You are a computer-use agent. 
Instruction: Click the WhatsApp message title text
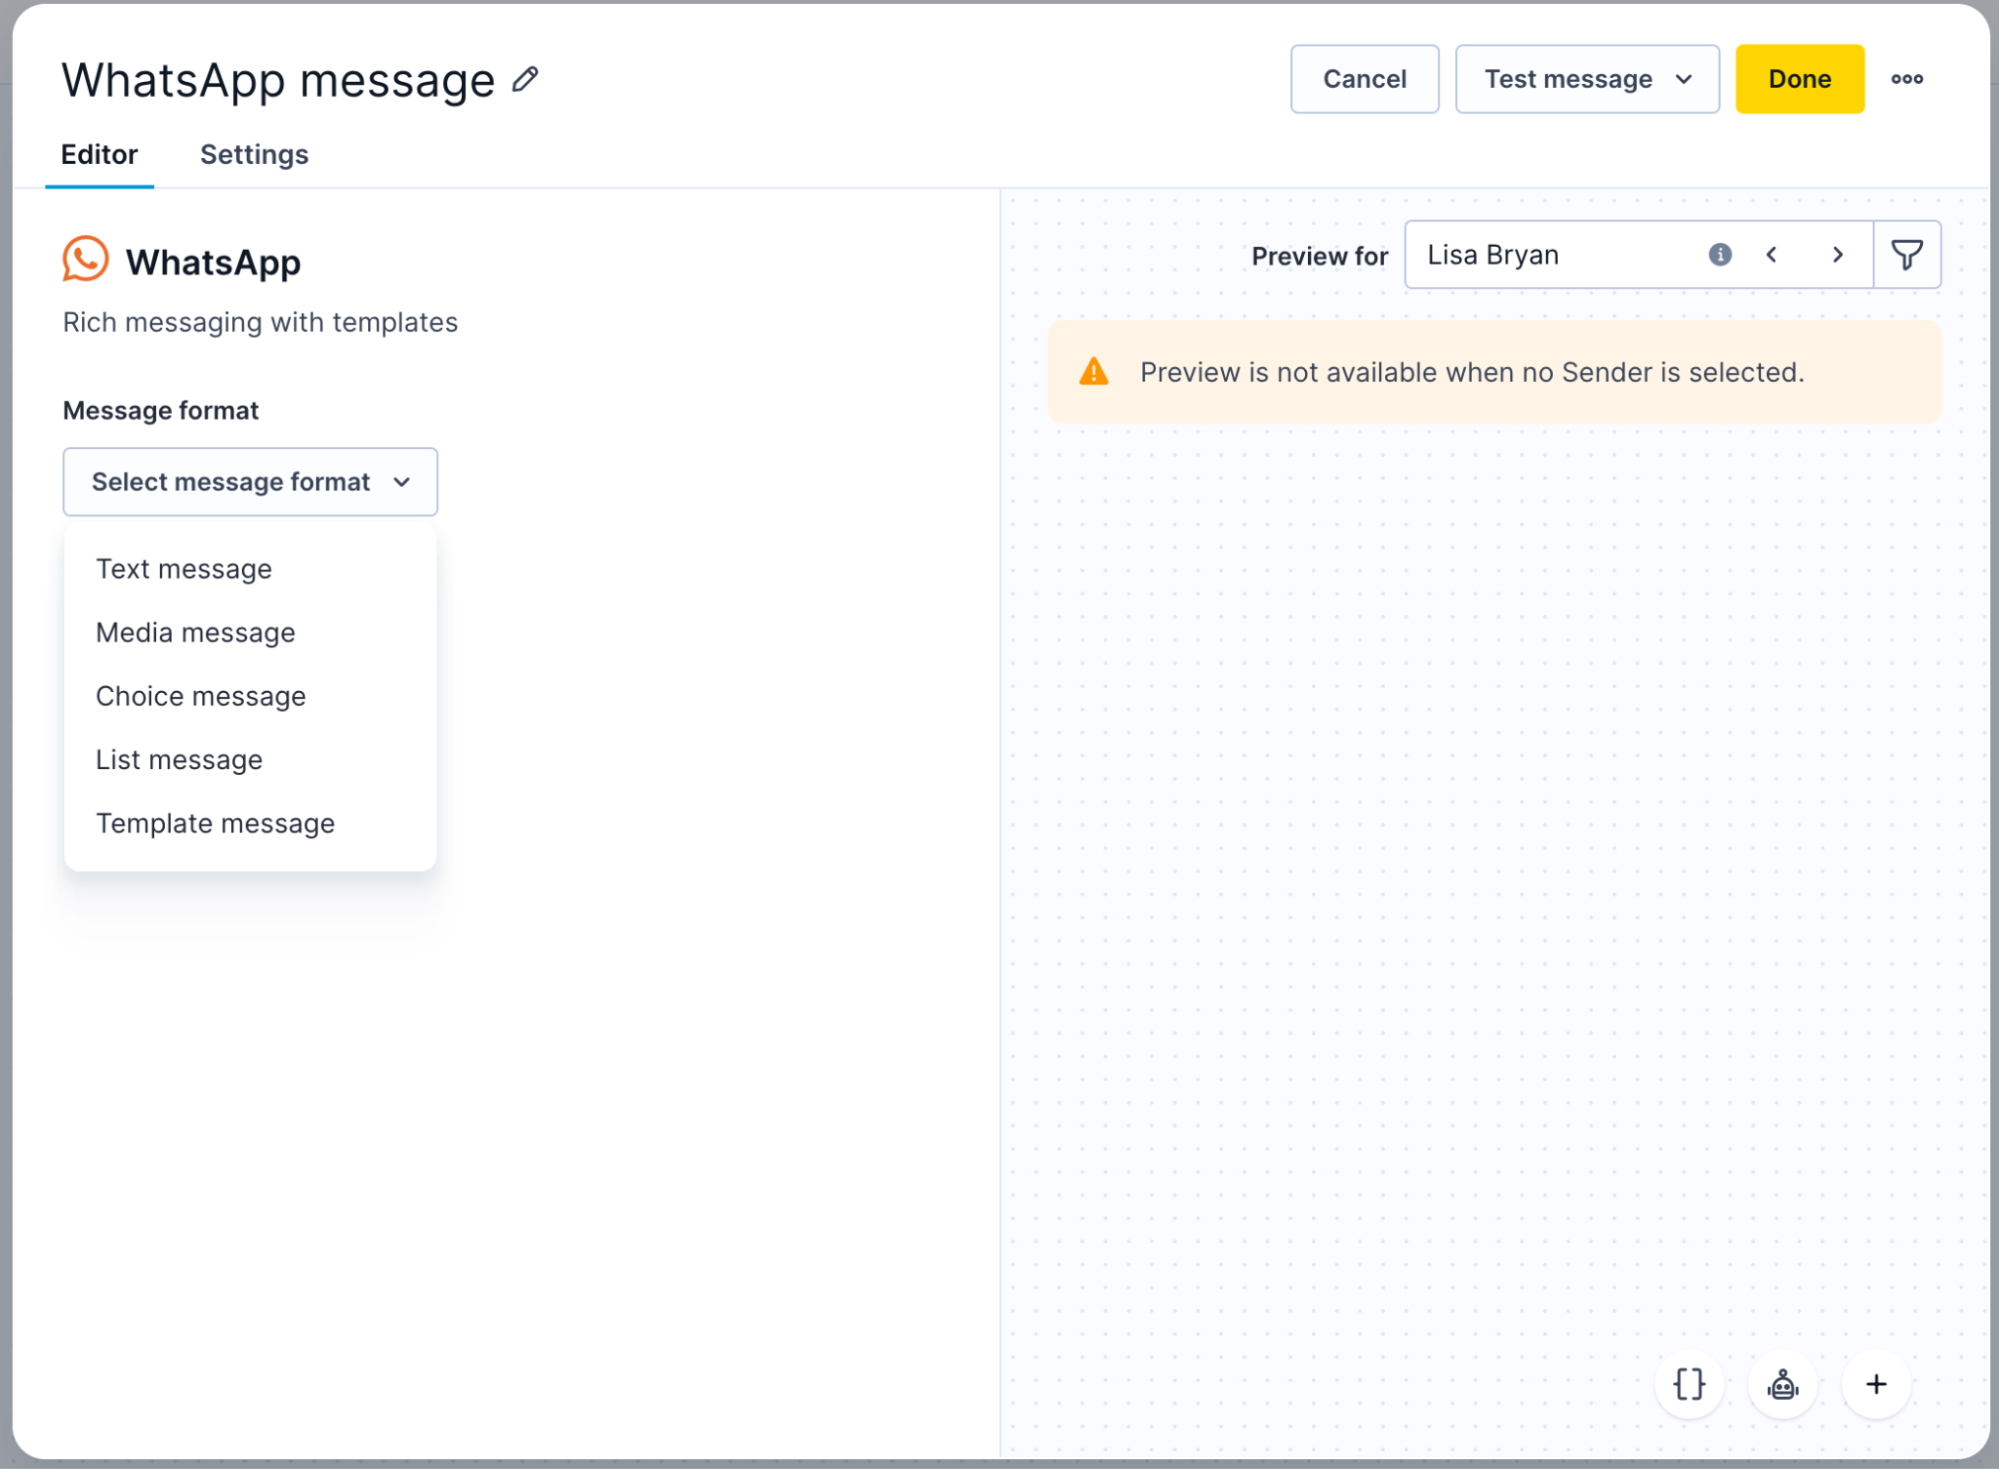pos(278,80)
